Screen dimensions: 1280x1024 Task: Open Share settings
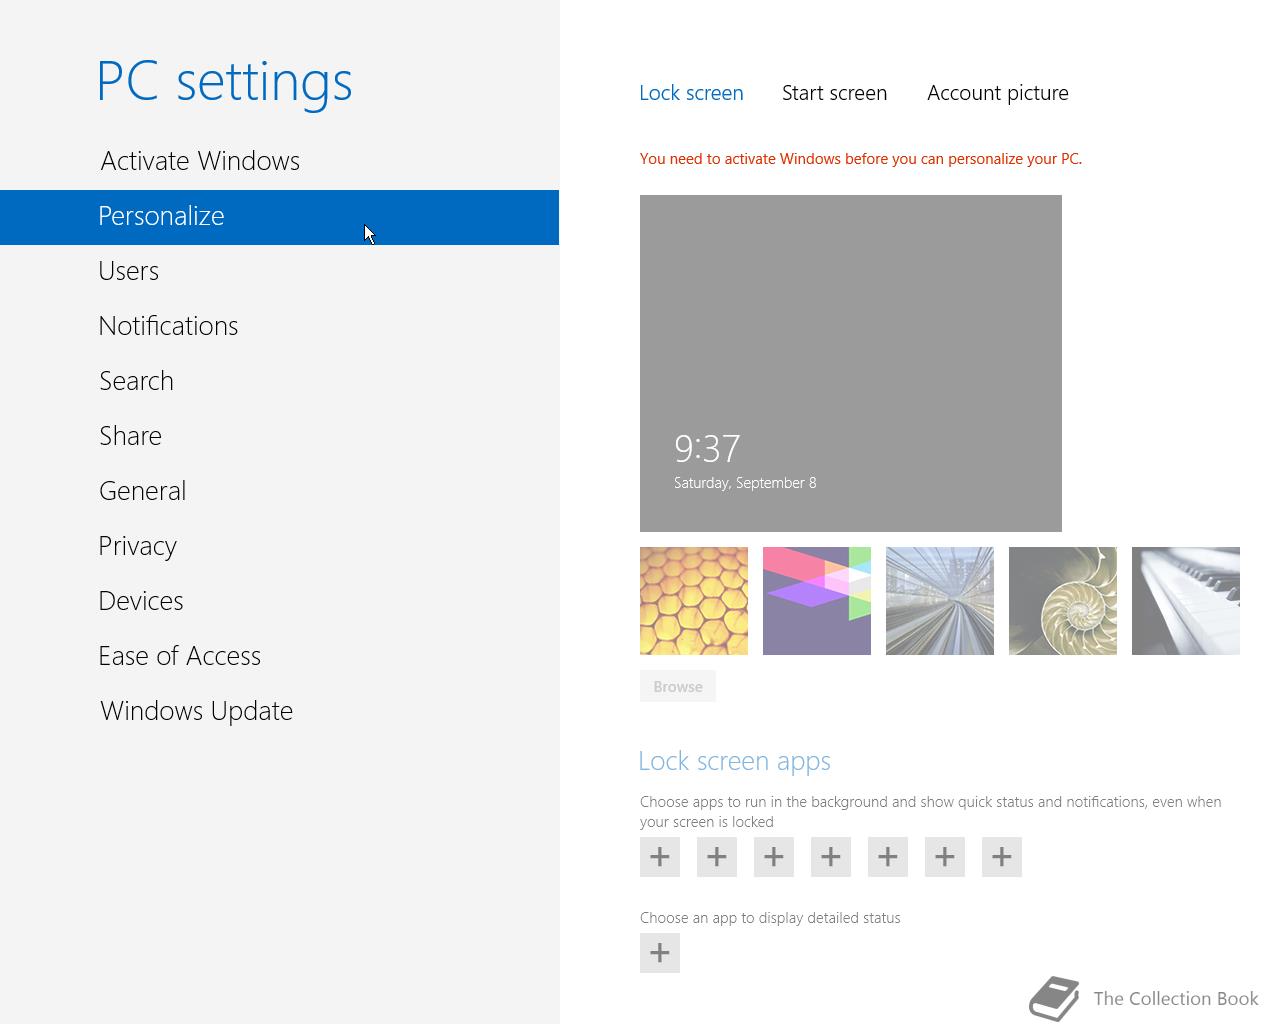point(279,436)
